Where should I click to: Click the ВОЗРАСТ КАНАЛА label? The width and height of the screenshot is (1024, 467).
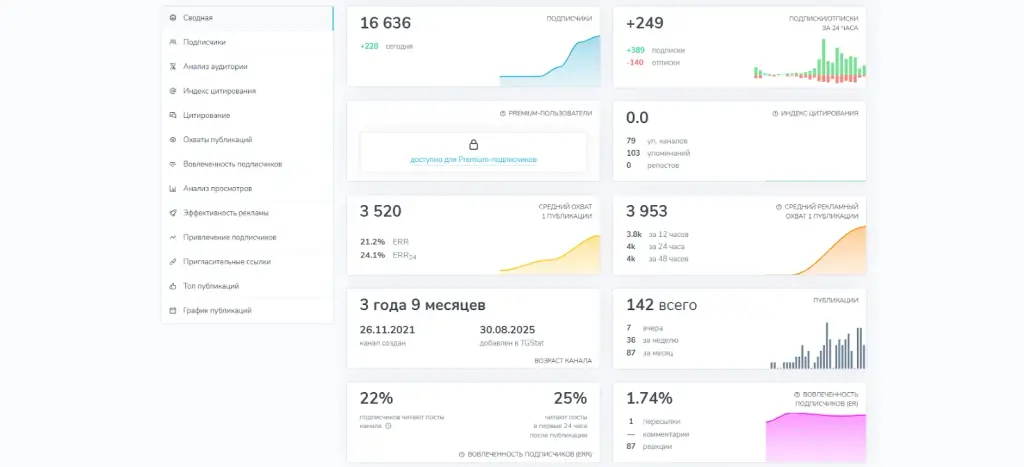coord(564,361)
